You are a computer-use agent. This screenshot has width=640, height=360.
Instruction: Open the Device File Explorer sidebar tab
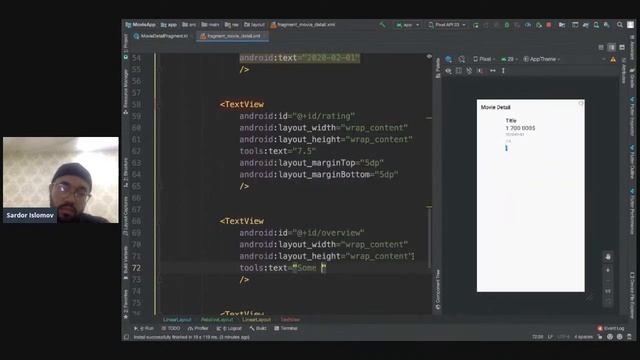point(632,296)
